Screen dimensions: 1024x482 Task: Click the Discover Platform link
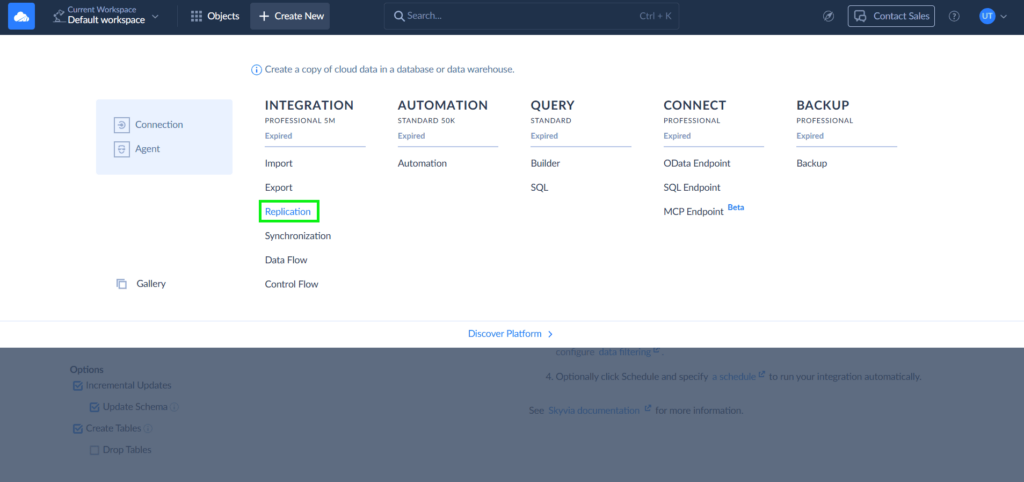point(511,334)
